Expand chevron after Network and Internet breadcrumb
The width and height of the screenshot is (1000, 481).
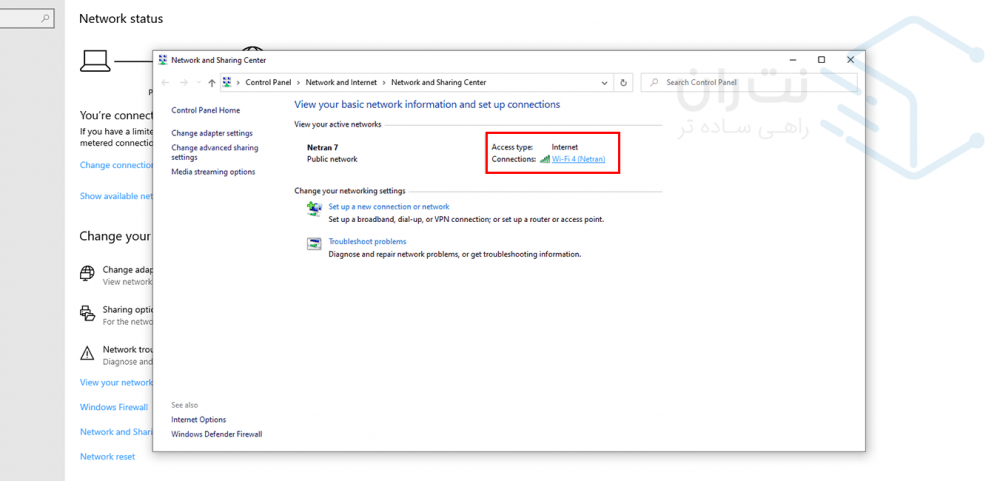coord(384,83)
